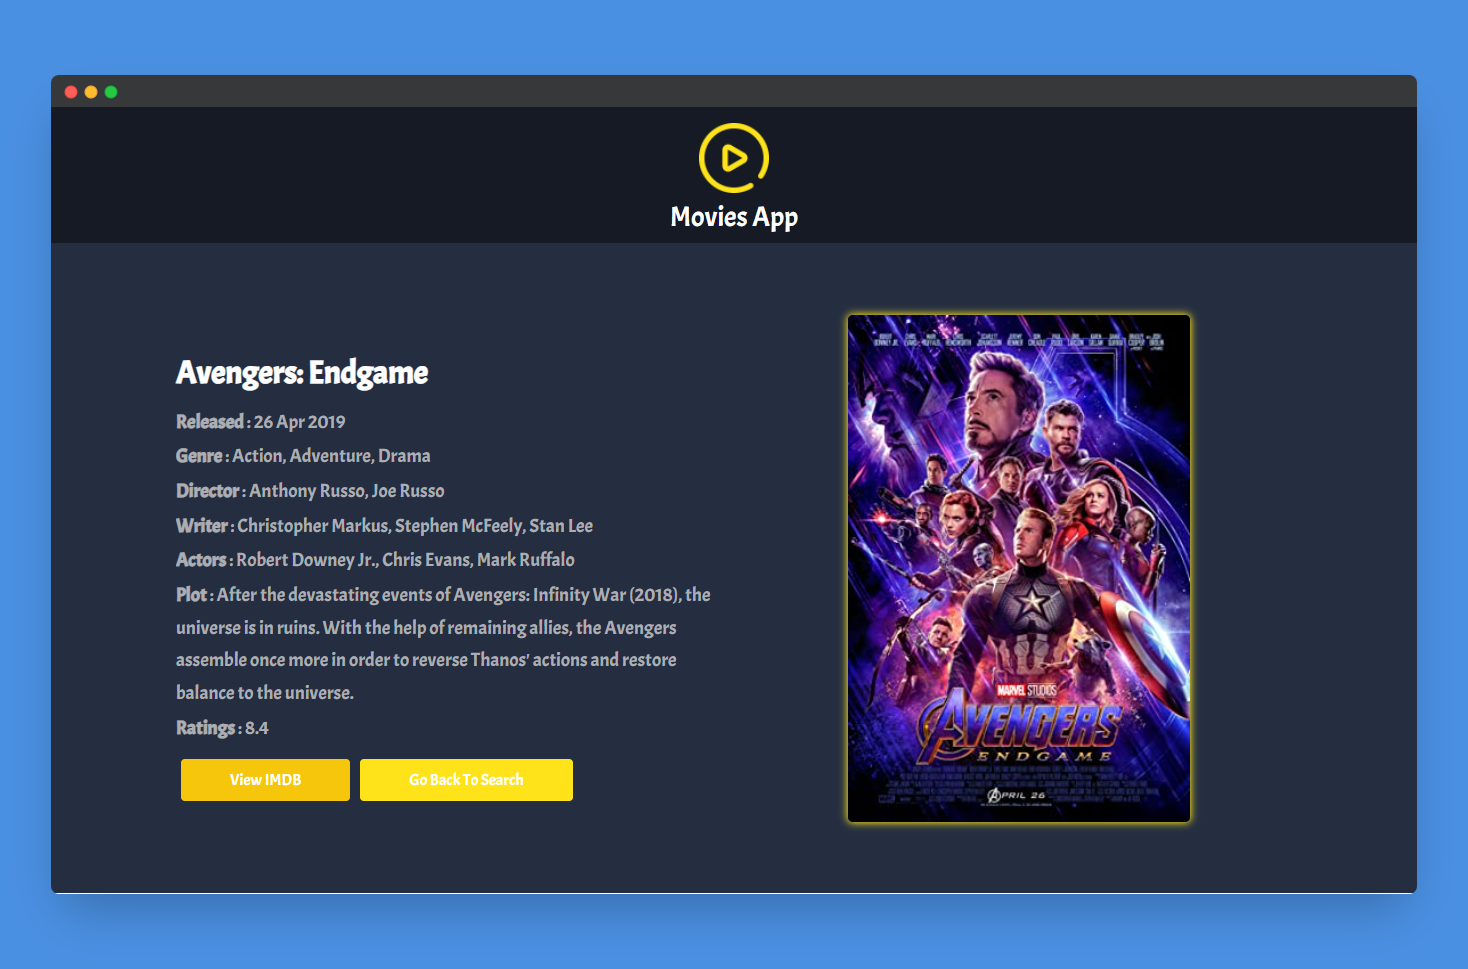Image resolution: width=1468 pixels, height=969 pixels.
Task: Click the Actors line with Robert Downey Jr.
Action: (375, 560)
